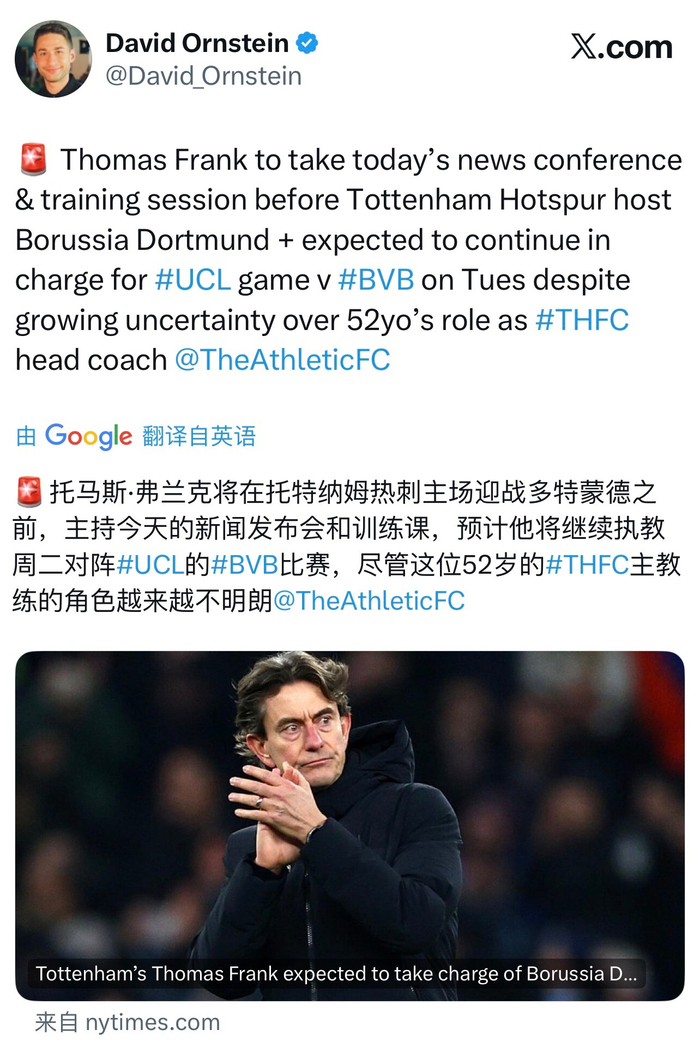Open the @David_Ornstein handle
Viewport: 700px width, 1052px height.
[x=203, y=76]
